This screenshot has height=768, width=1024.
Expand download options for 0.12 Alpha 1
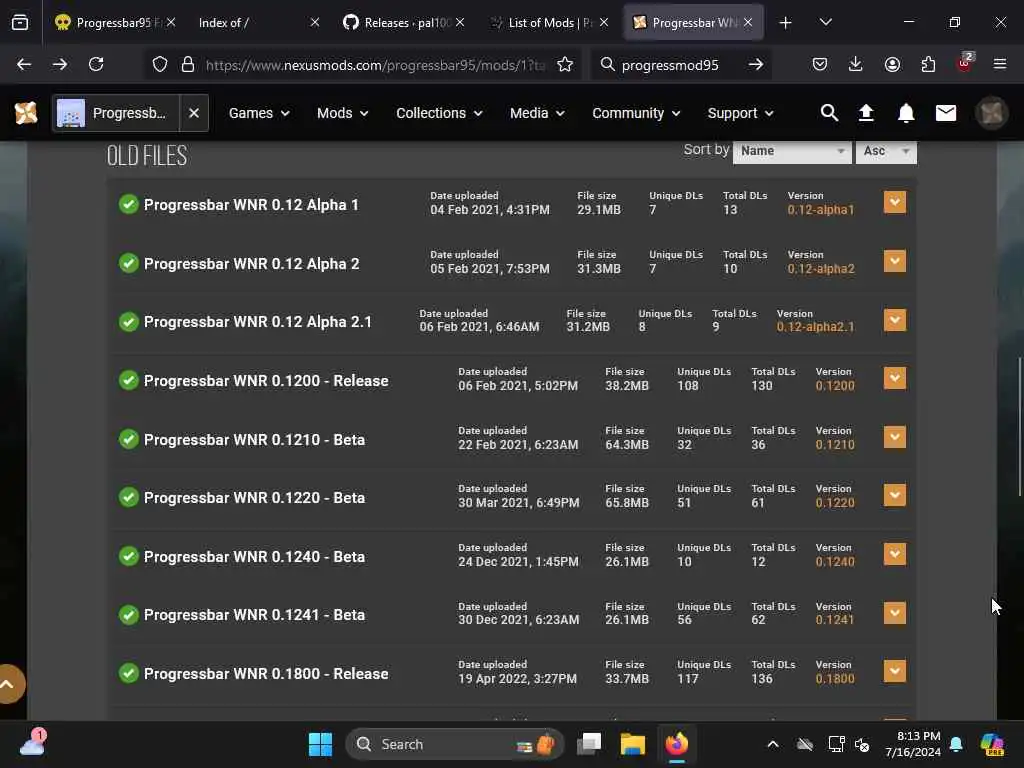point(895,202)
